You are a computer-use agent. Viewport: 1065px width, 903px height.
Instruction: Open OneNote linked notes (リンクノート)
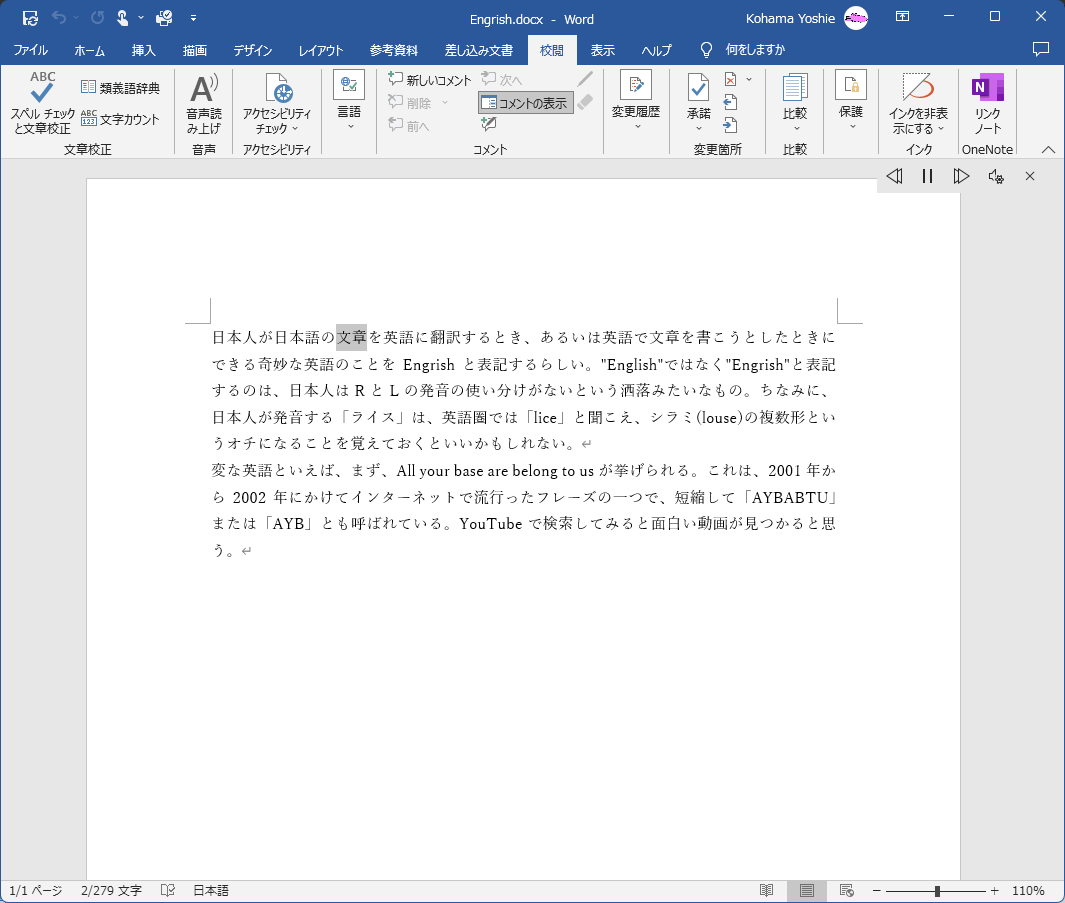click(988, 103)
